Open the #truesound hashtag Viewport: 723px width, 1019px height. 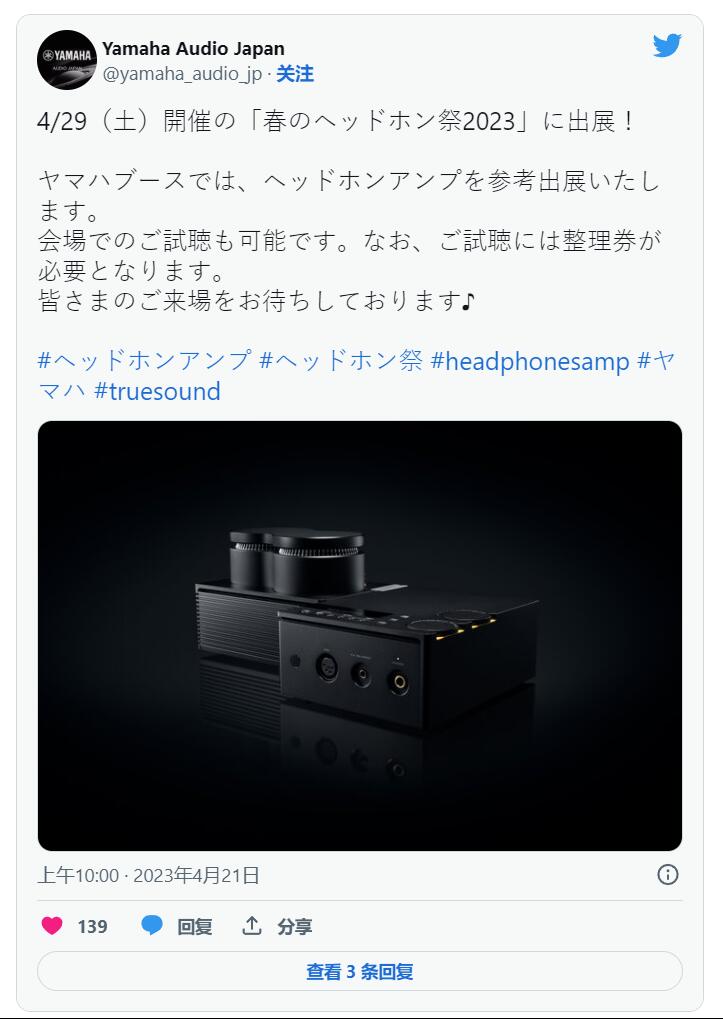tap(157, 391)
